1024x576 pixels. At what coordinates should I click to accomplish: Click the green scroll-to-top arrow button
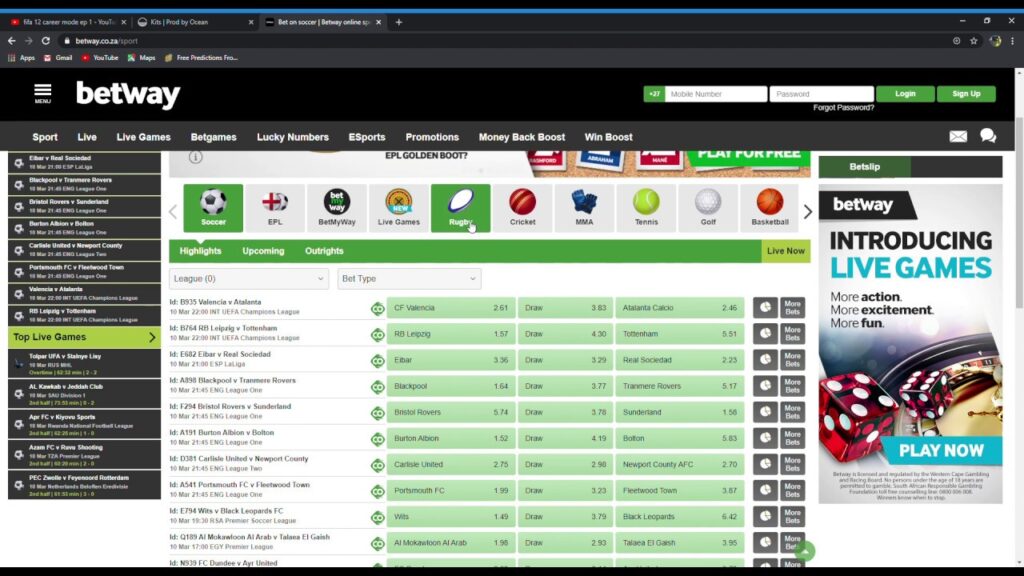click(805, 551)
